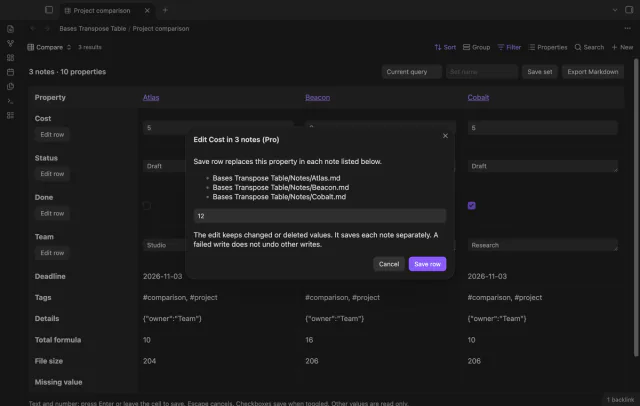Click Edit row under Cost

52,135
